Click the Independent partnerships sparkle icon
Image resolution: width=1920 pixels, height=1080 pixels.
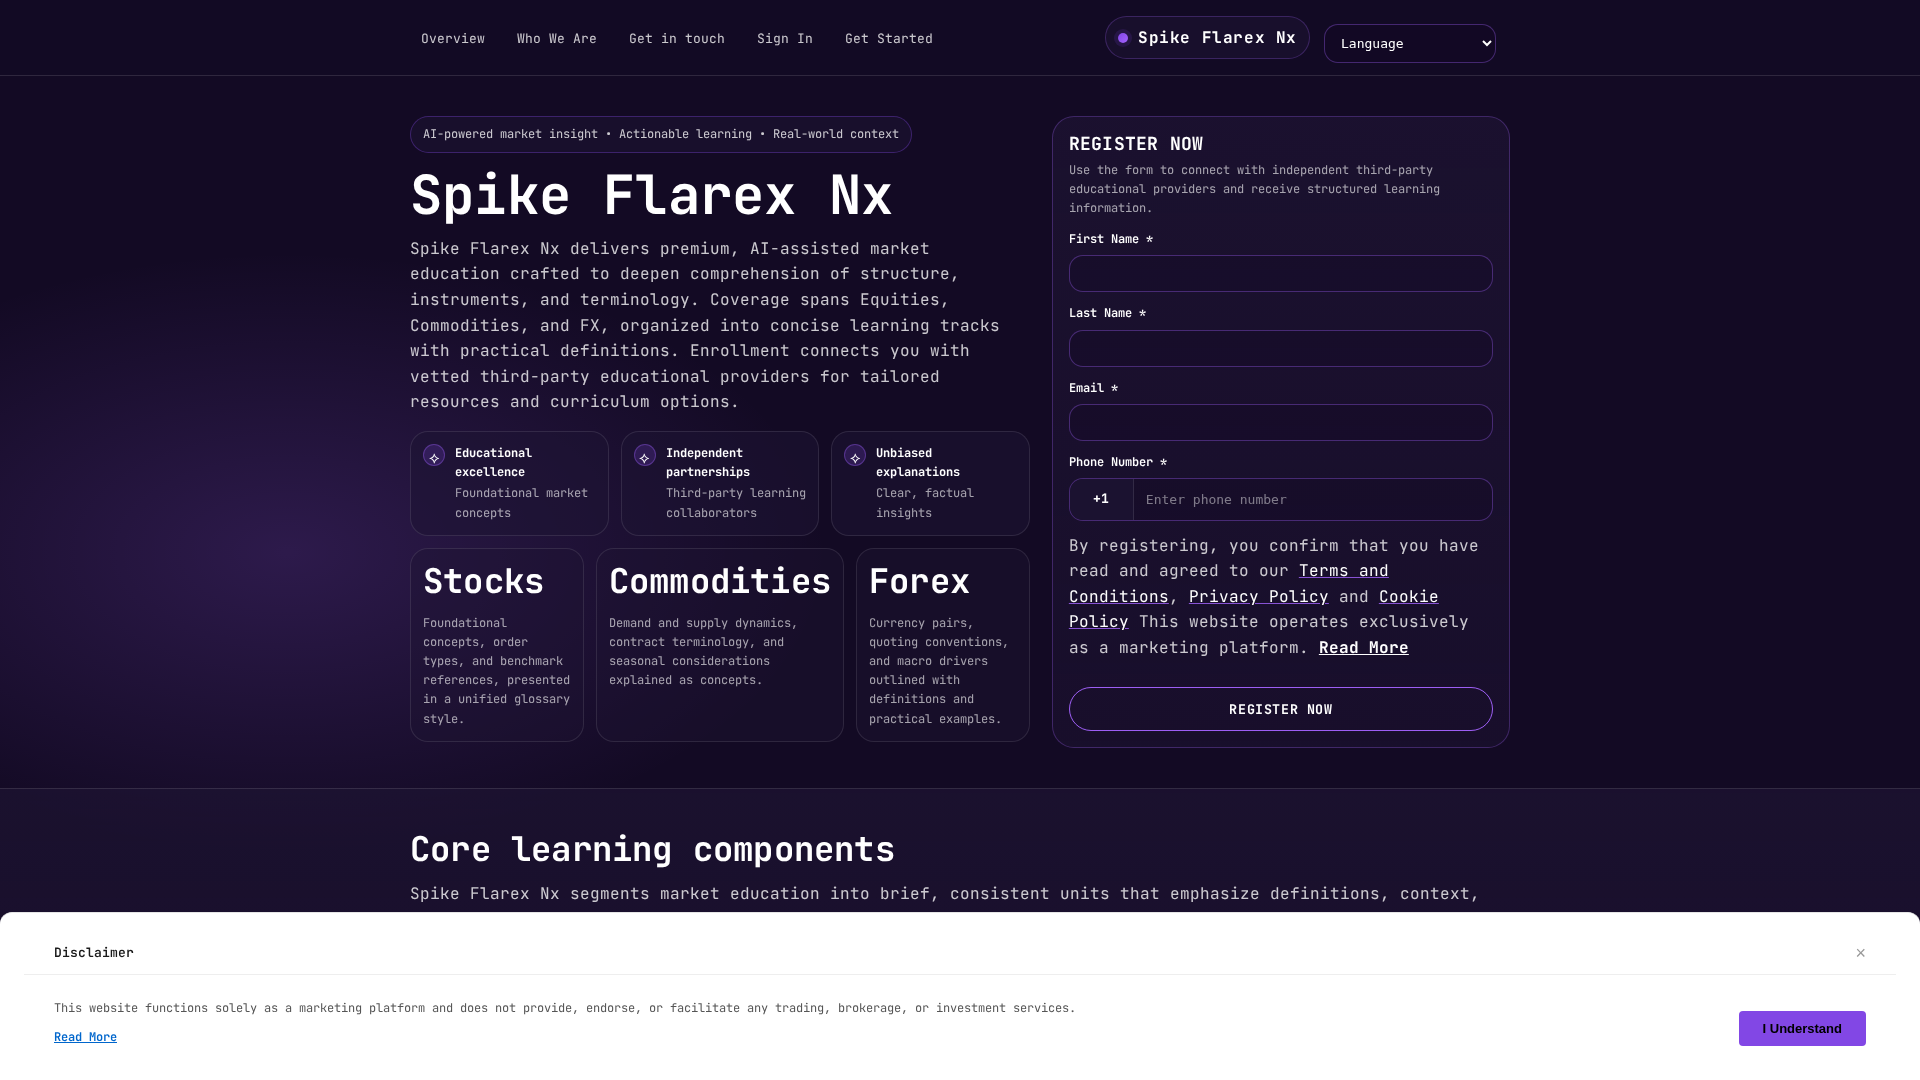click(645, 456)
